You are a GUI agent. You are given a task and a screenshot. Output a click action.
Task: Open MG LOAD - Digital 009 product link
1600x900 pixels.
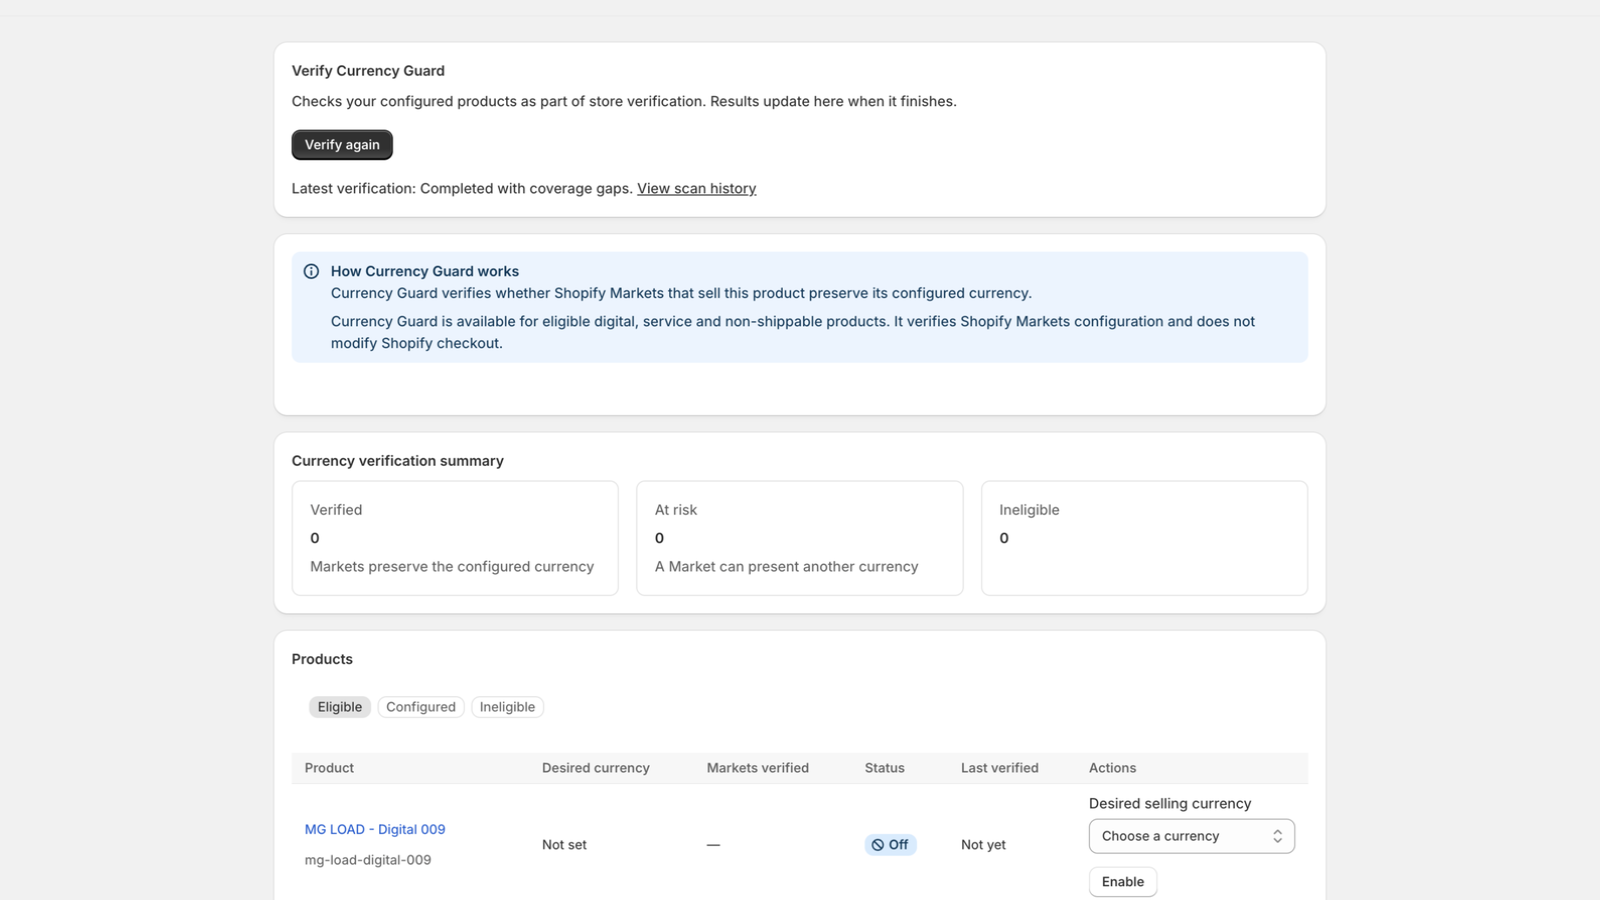[375, 829]
